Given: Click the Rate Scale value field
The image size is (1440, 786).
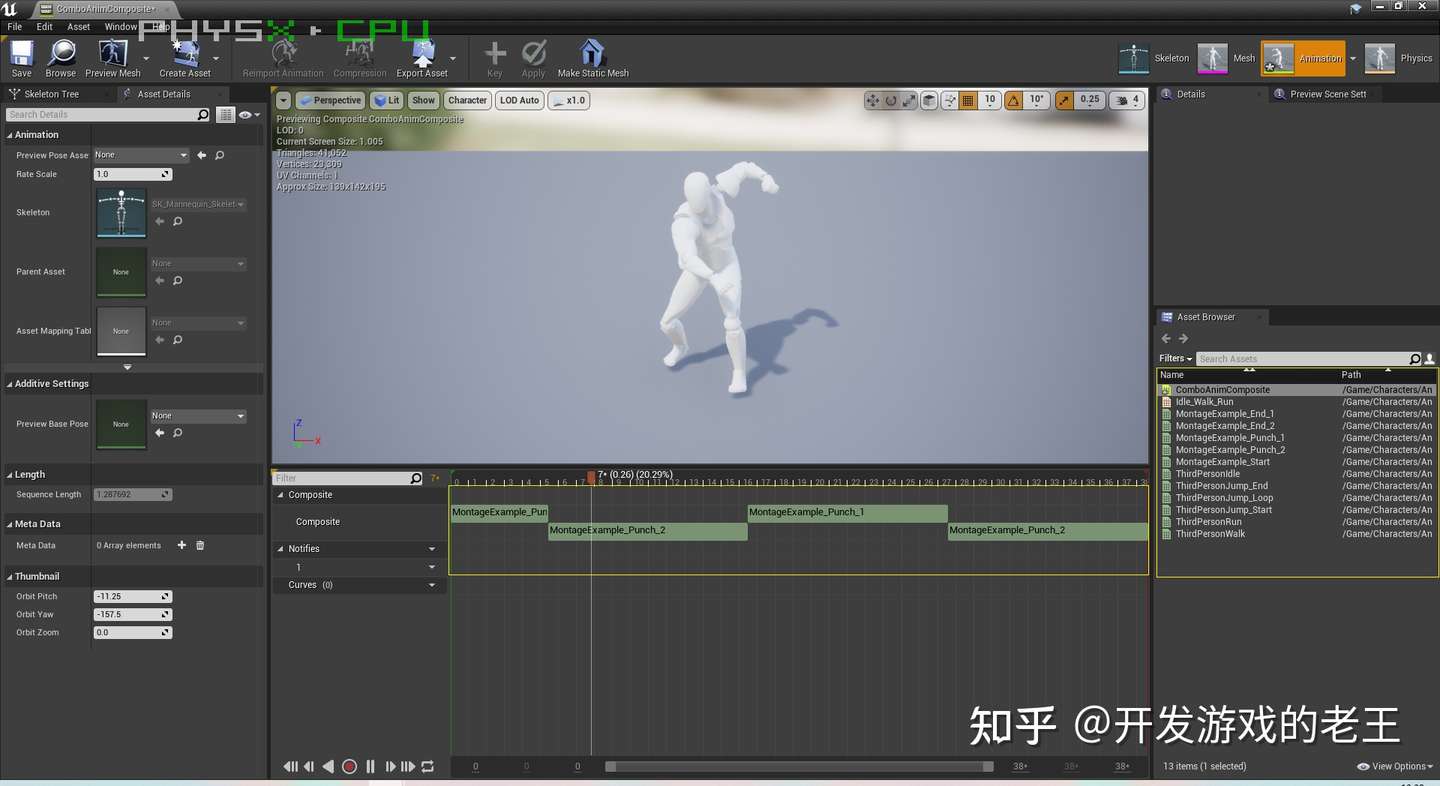Looking at the screenshot, I should pyautogui.click(x=132, y=174).
